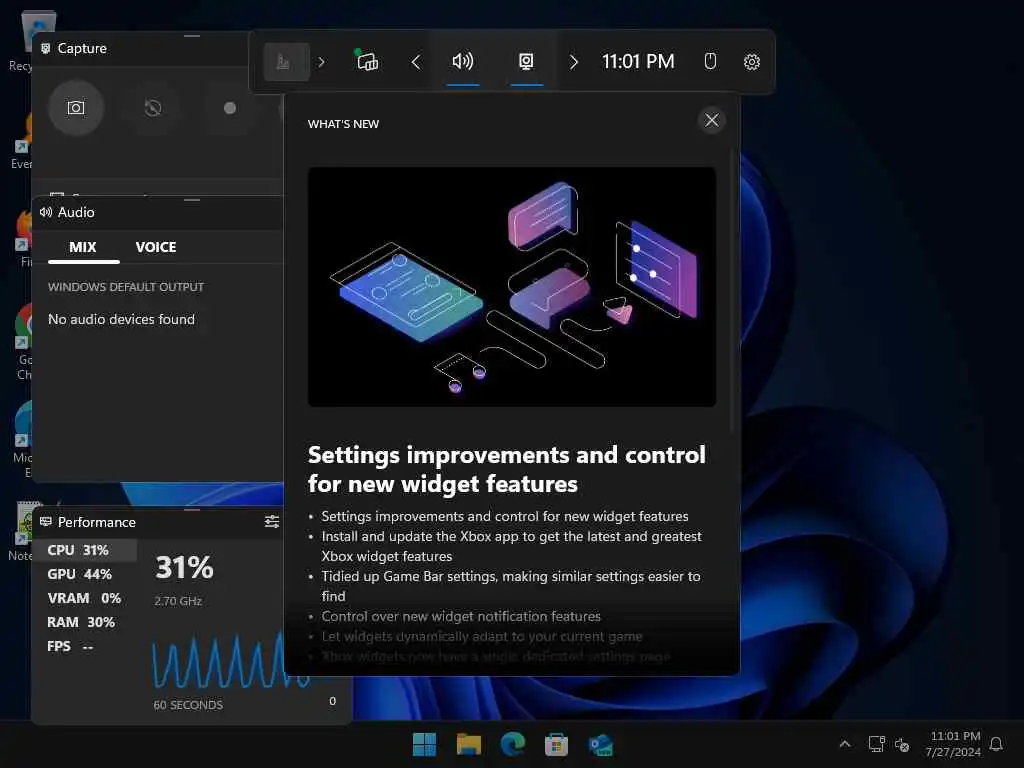
Task: Click the Performance widget title icon
Action: click(x=46, y=522)
